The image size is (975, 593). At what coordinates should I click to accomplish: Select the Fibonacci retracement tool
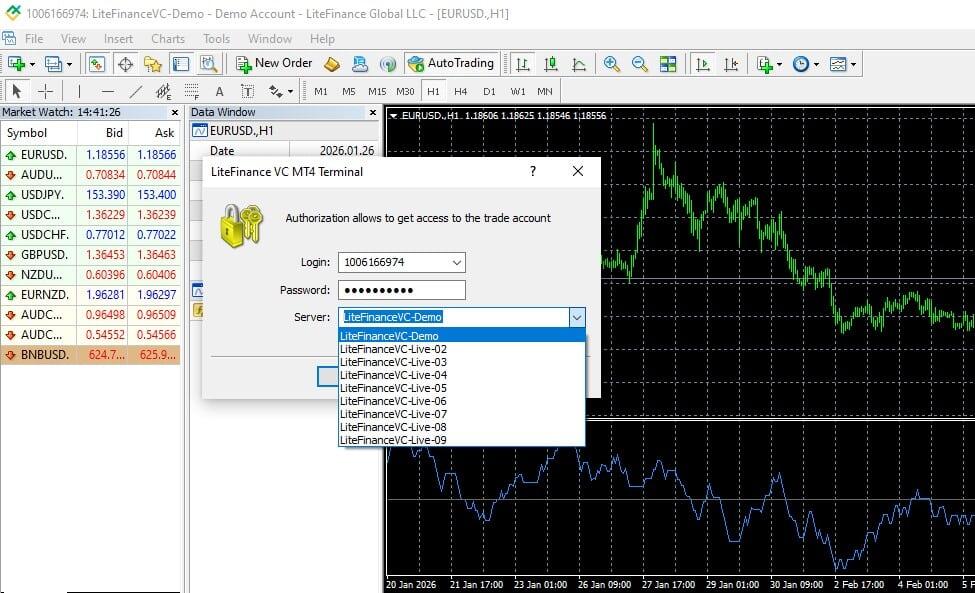click(x=190, y=90)
